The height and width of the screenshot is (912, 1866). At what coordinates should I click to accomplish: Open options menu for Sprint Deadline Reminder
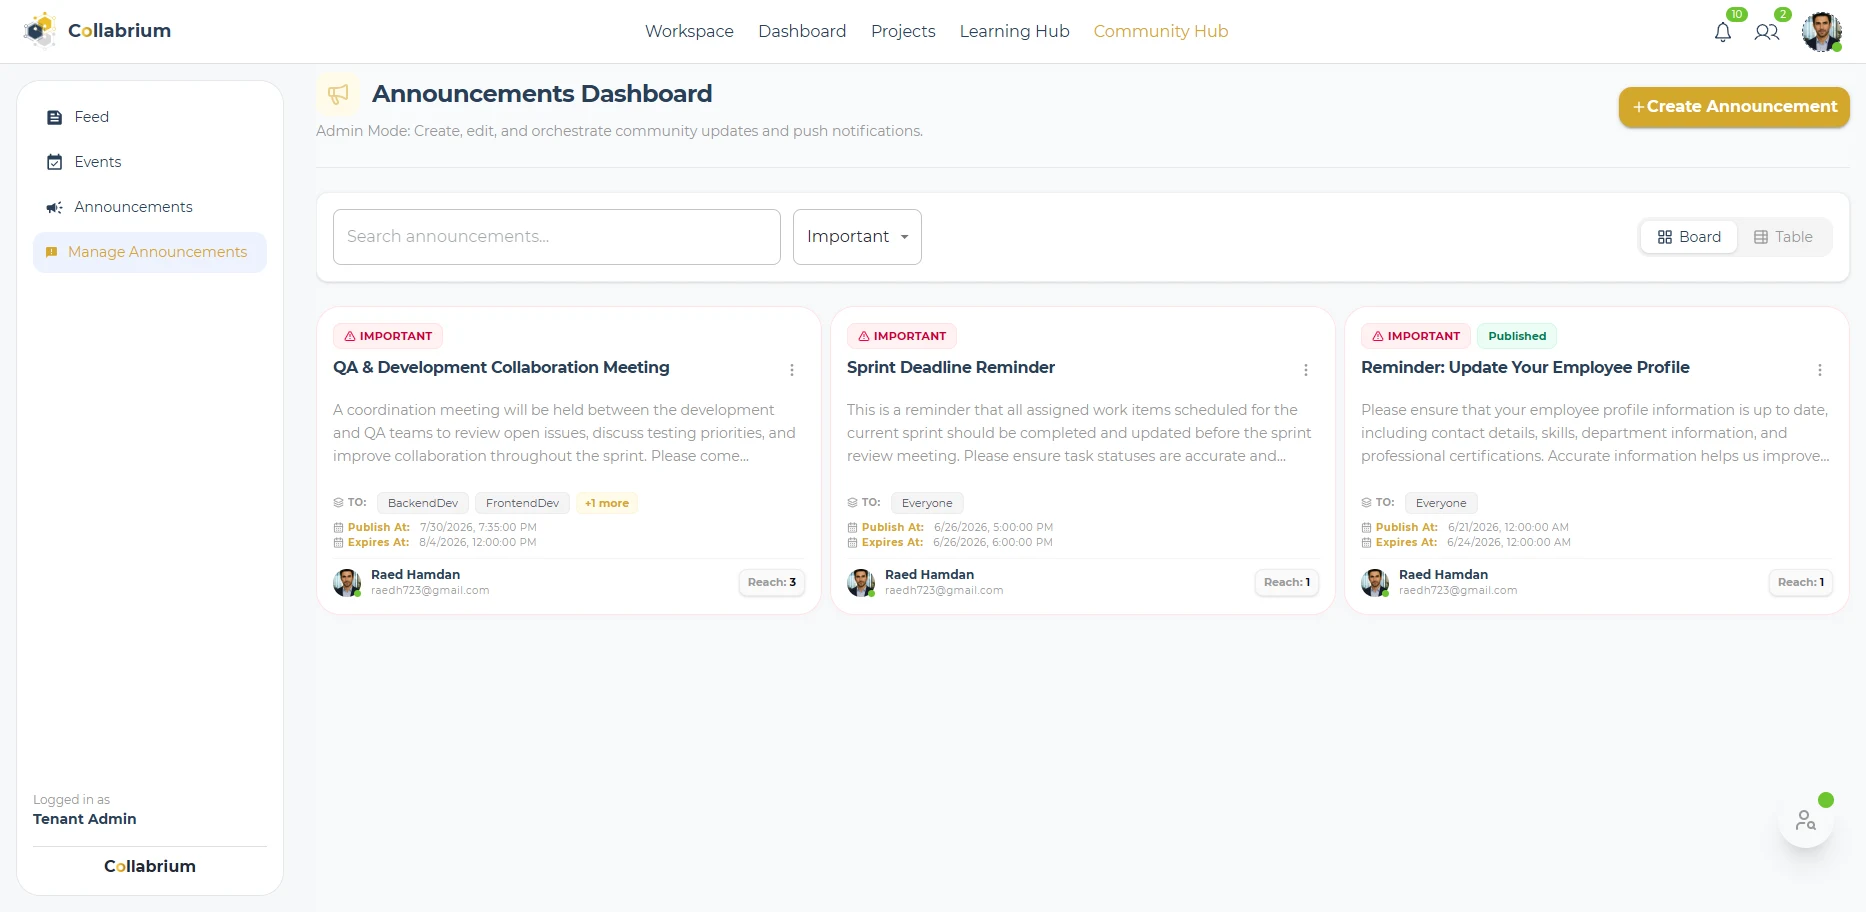click(1306, 370)
